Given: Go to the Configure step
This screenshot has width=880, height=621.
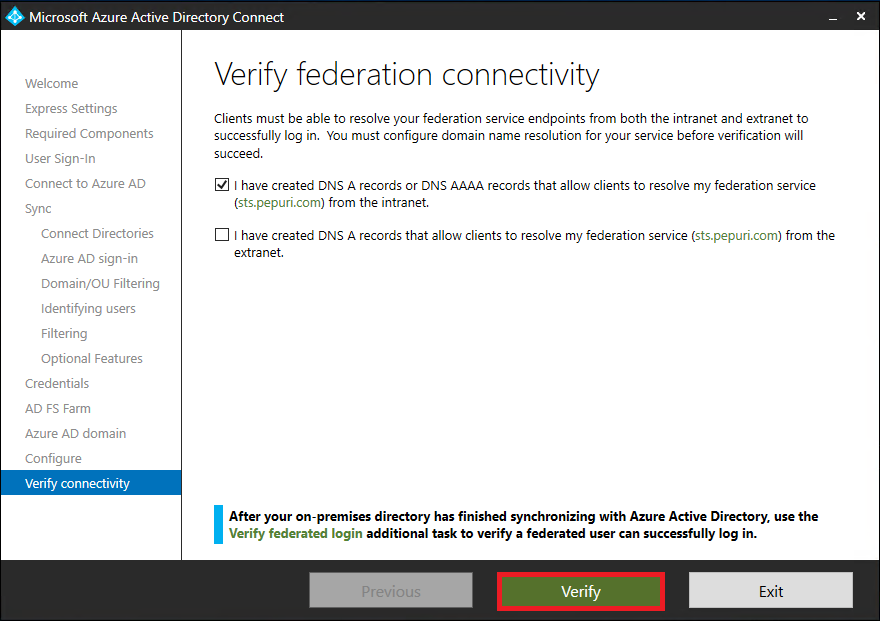Looking at the screenshot, I should click(53, 459).
